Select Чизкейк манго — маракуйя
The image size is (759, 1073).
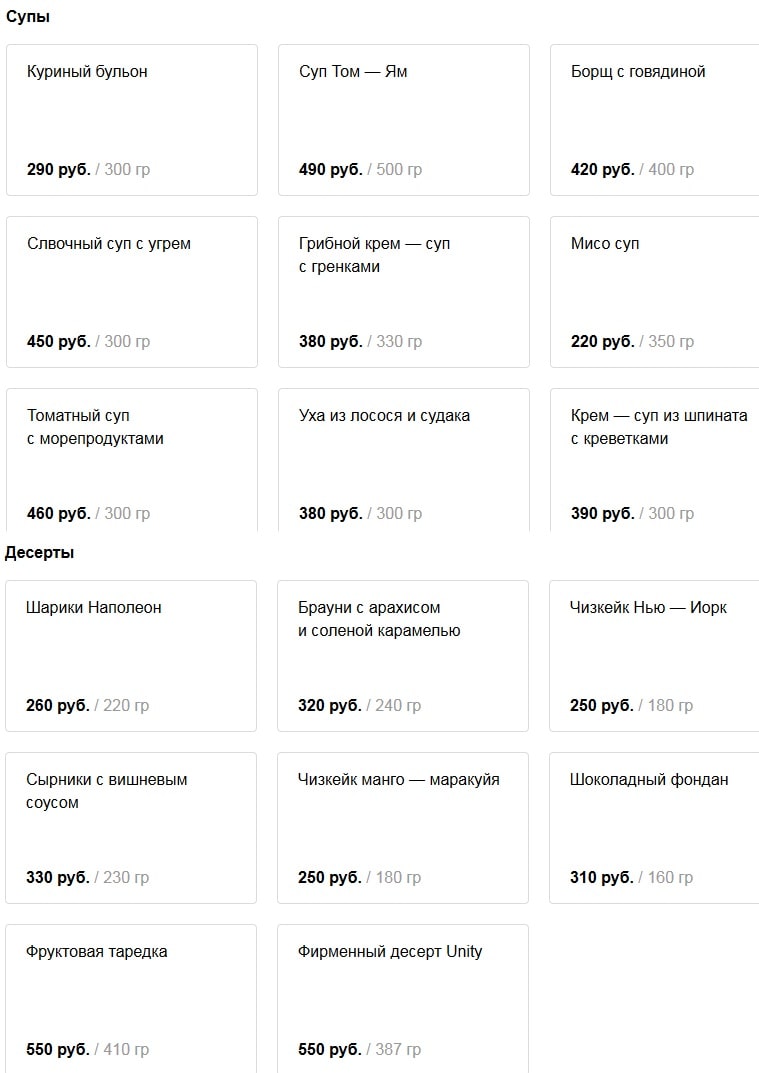pos(402,828)
